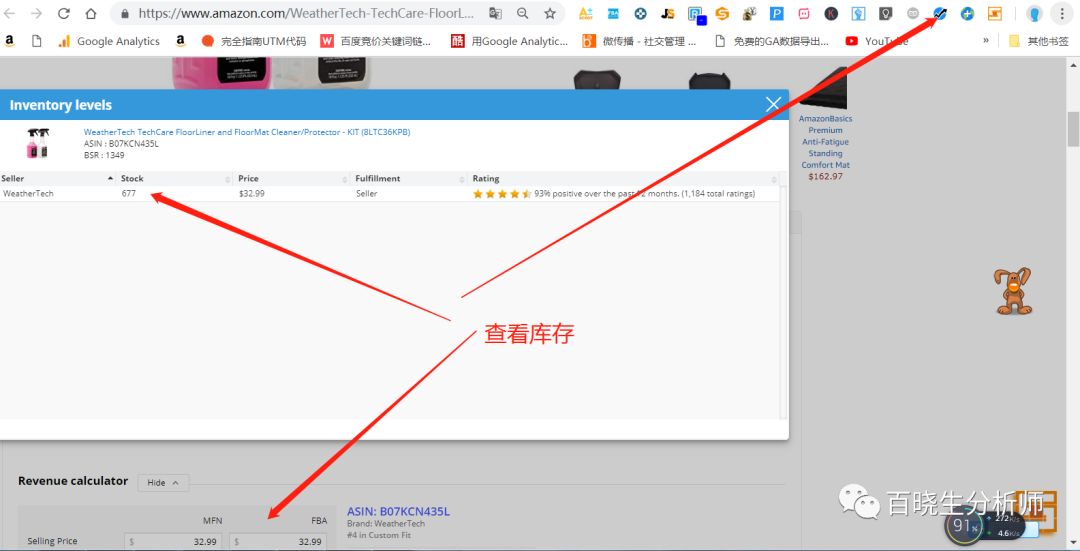Open the JS extension icon

pyautogui.click(x=667, y=13)
